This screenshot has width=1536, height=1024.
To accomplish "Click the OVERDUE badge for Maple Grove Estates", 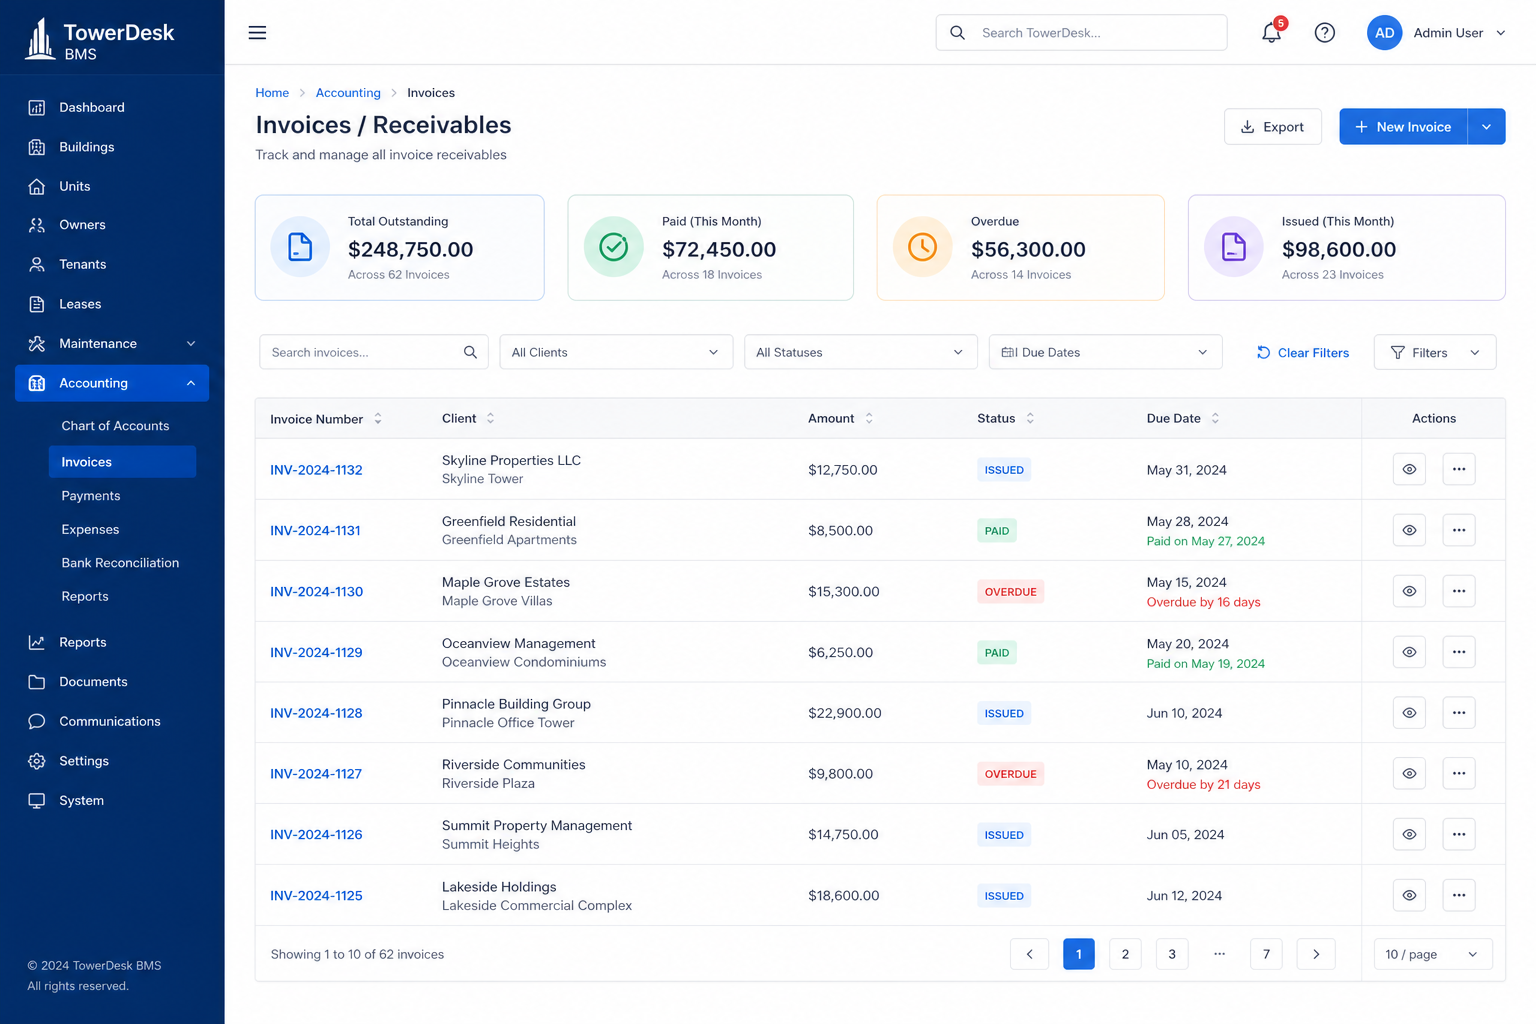I will [1010, 591].
